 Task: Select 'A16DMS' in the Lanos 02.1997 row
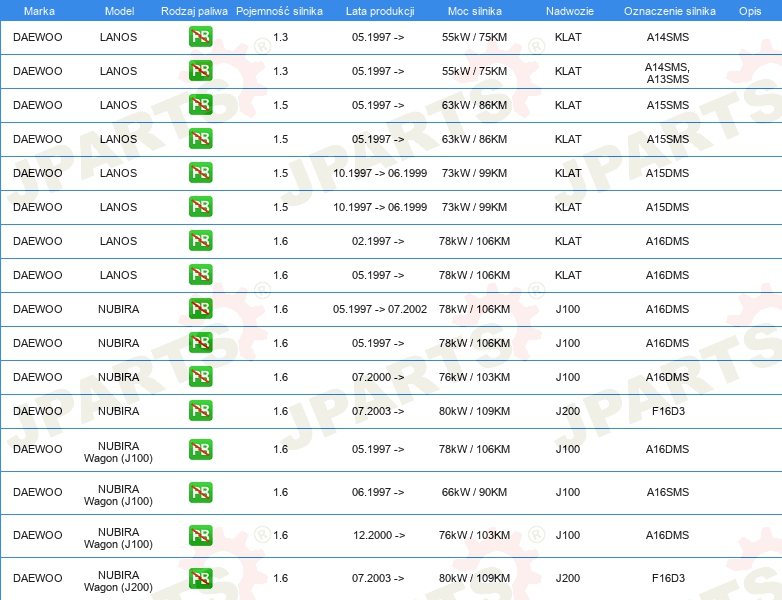667,241
